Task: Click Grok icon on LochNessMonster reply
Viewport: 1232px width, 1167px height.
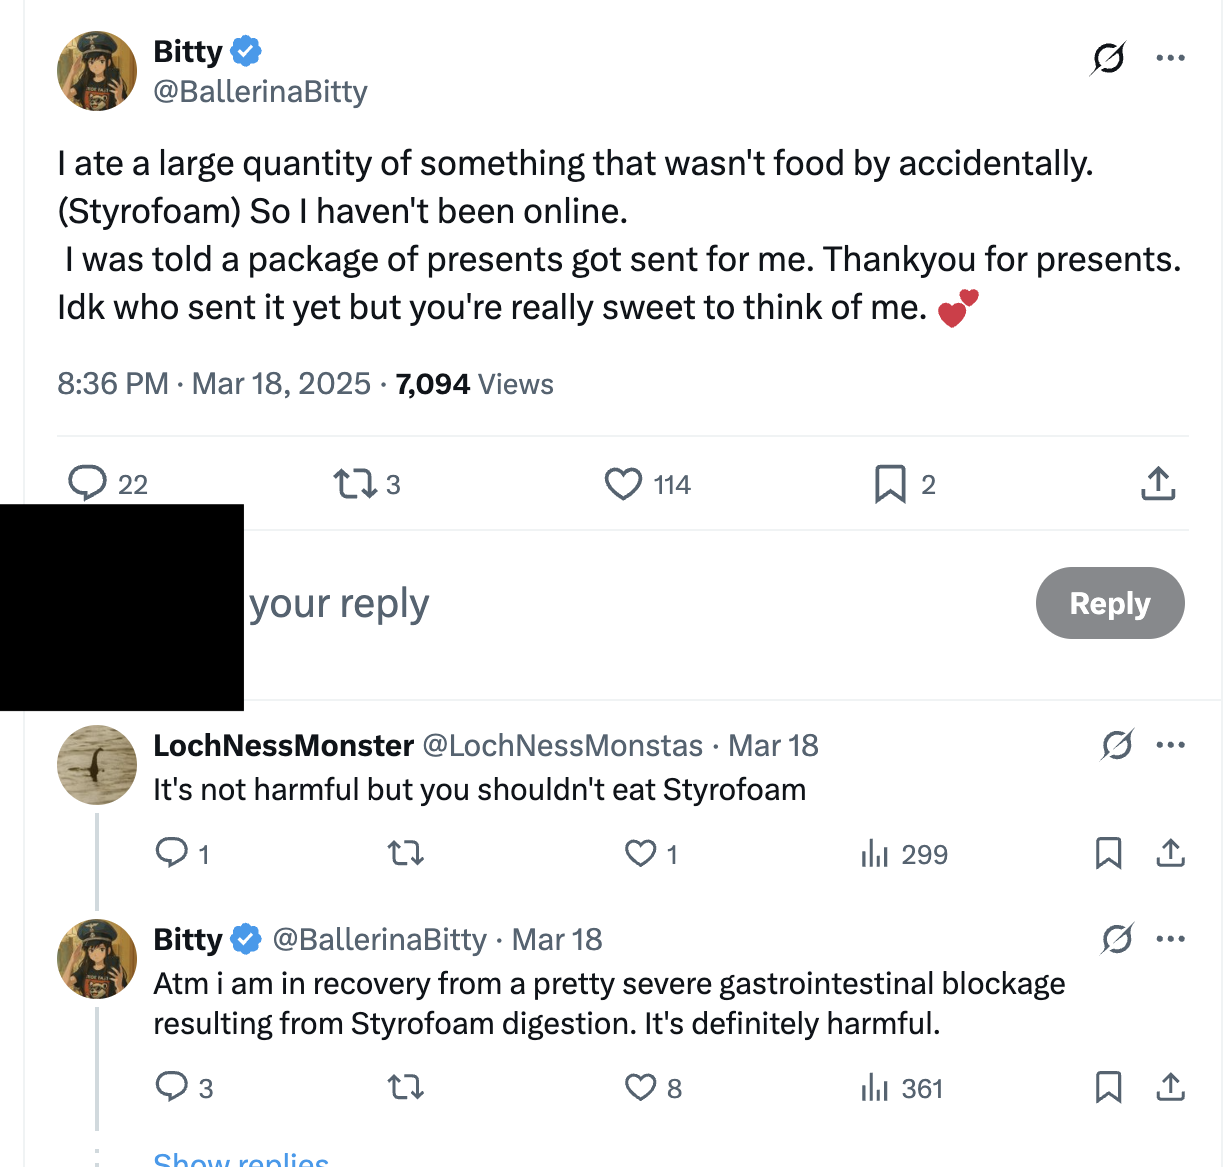Action: (1117, 745)
